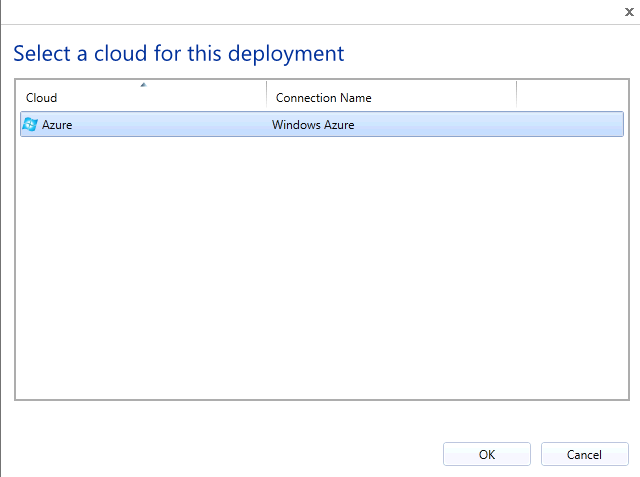The image size is (640, 477).
Task: Click the divider between Cloud and Connection Name headers
Action: [x=267, y=95]
